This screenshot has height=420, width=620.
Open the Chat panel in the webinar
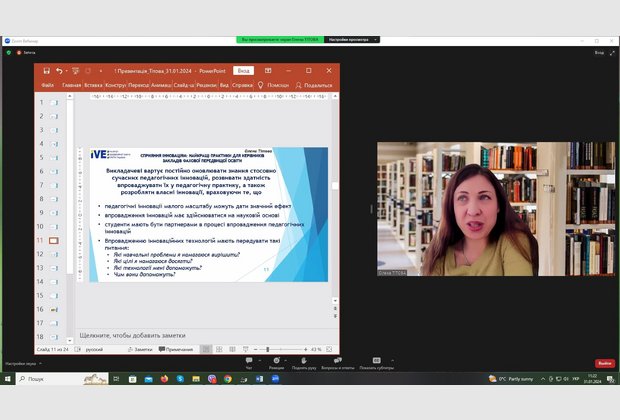point(248,363)
